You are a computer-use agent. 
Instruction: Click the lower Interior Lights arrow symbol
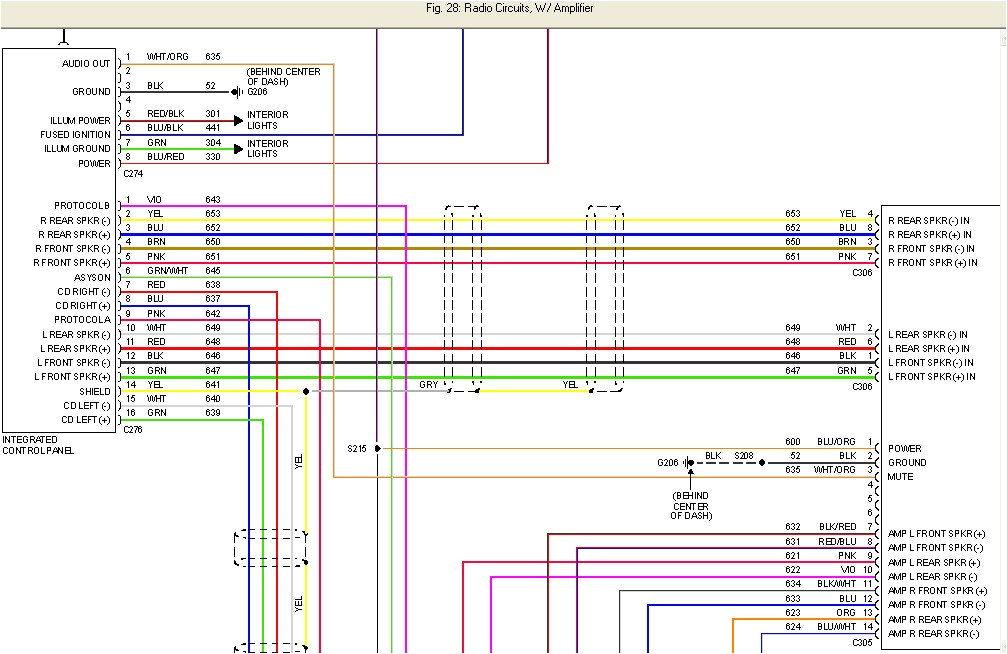click(238, 148)
